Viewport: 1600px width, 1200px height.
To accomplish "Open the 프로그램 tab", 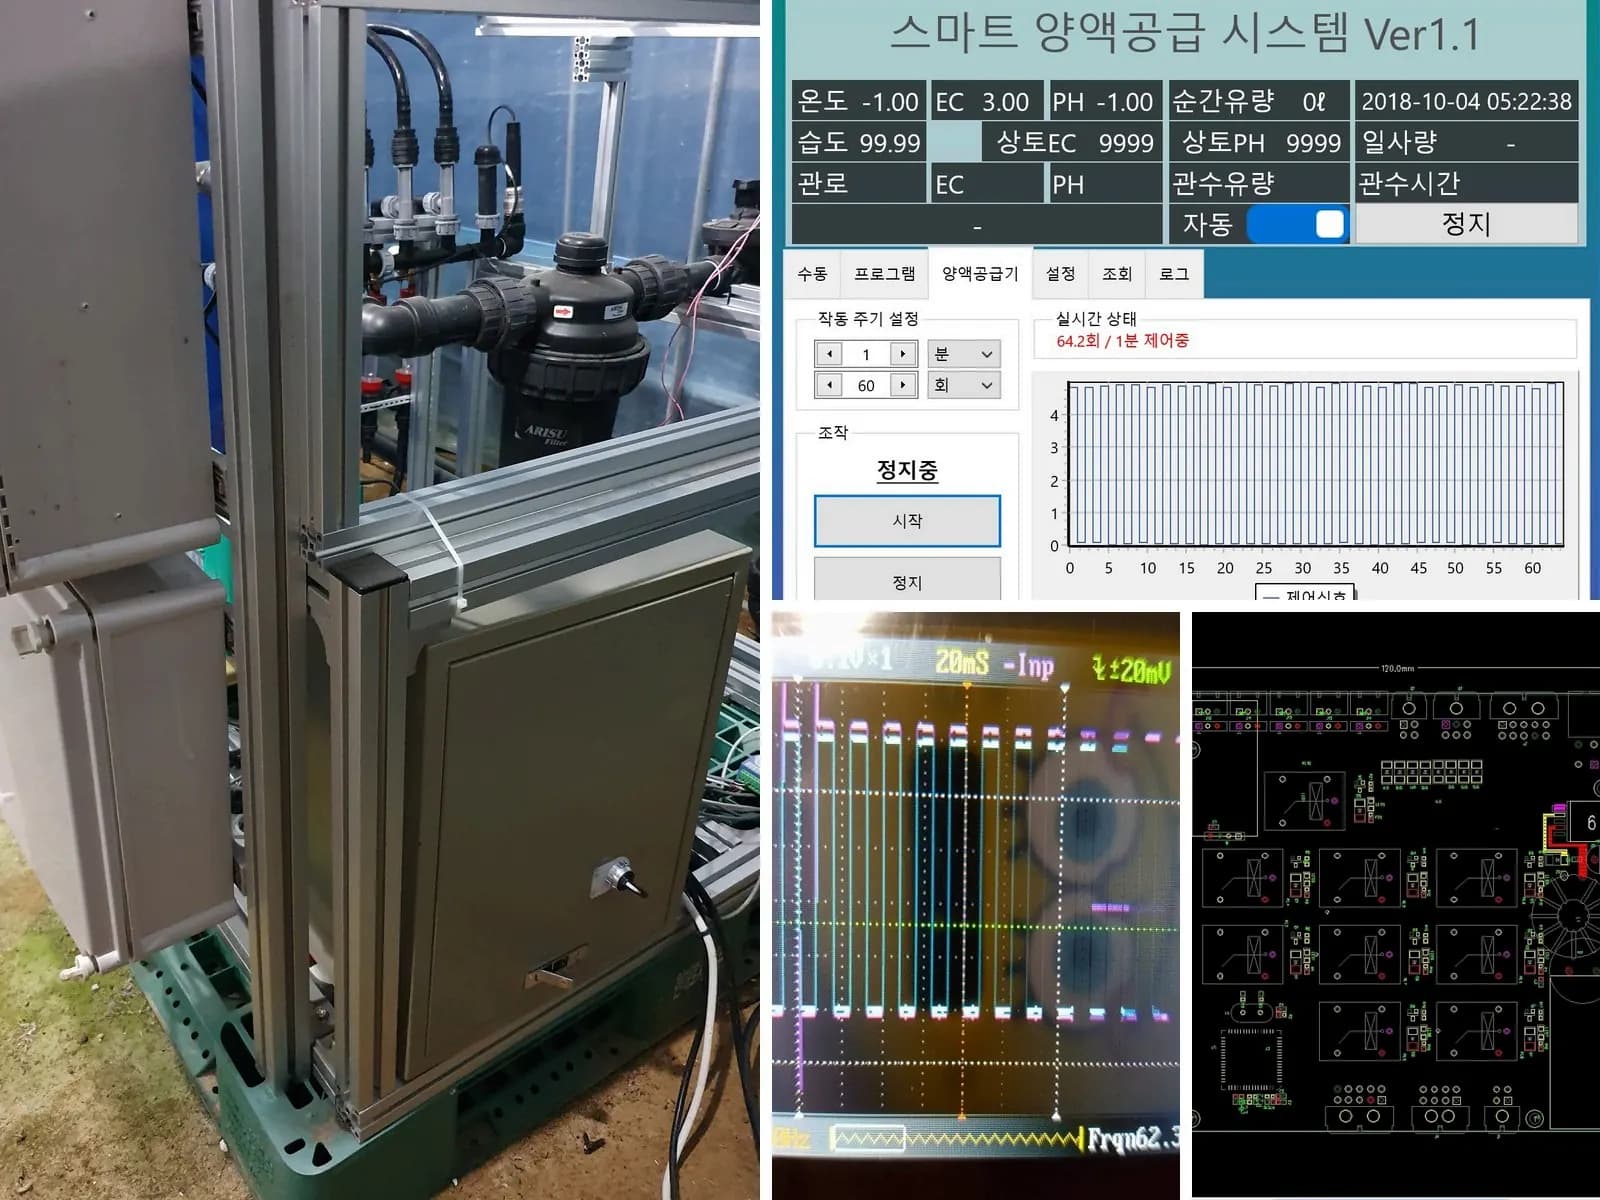I will [884, 273].
